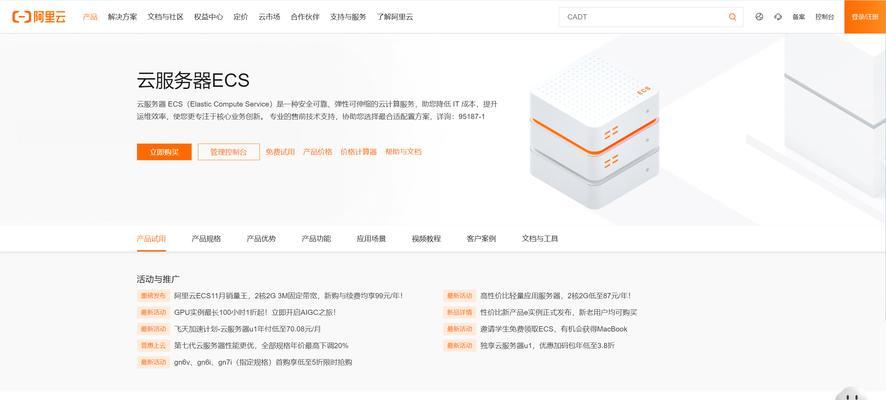886x400 pixels.
Task: Open the 免费试用 link
Action: 280,152
